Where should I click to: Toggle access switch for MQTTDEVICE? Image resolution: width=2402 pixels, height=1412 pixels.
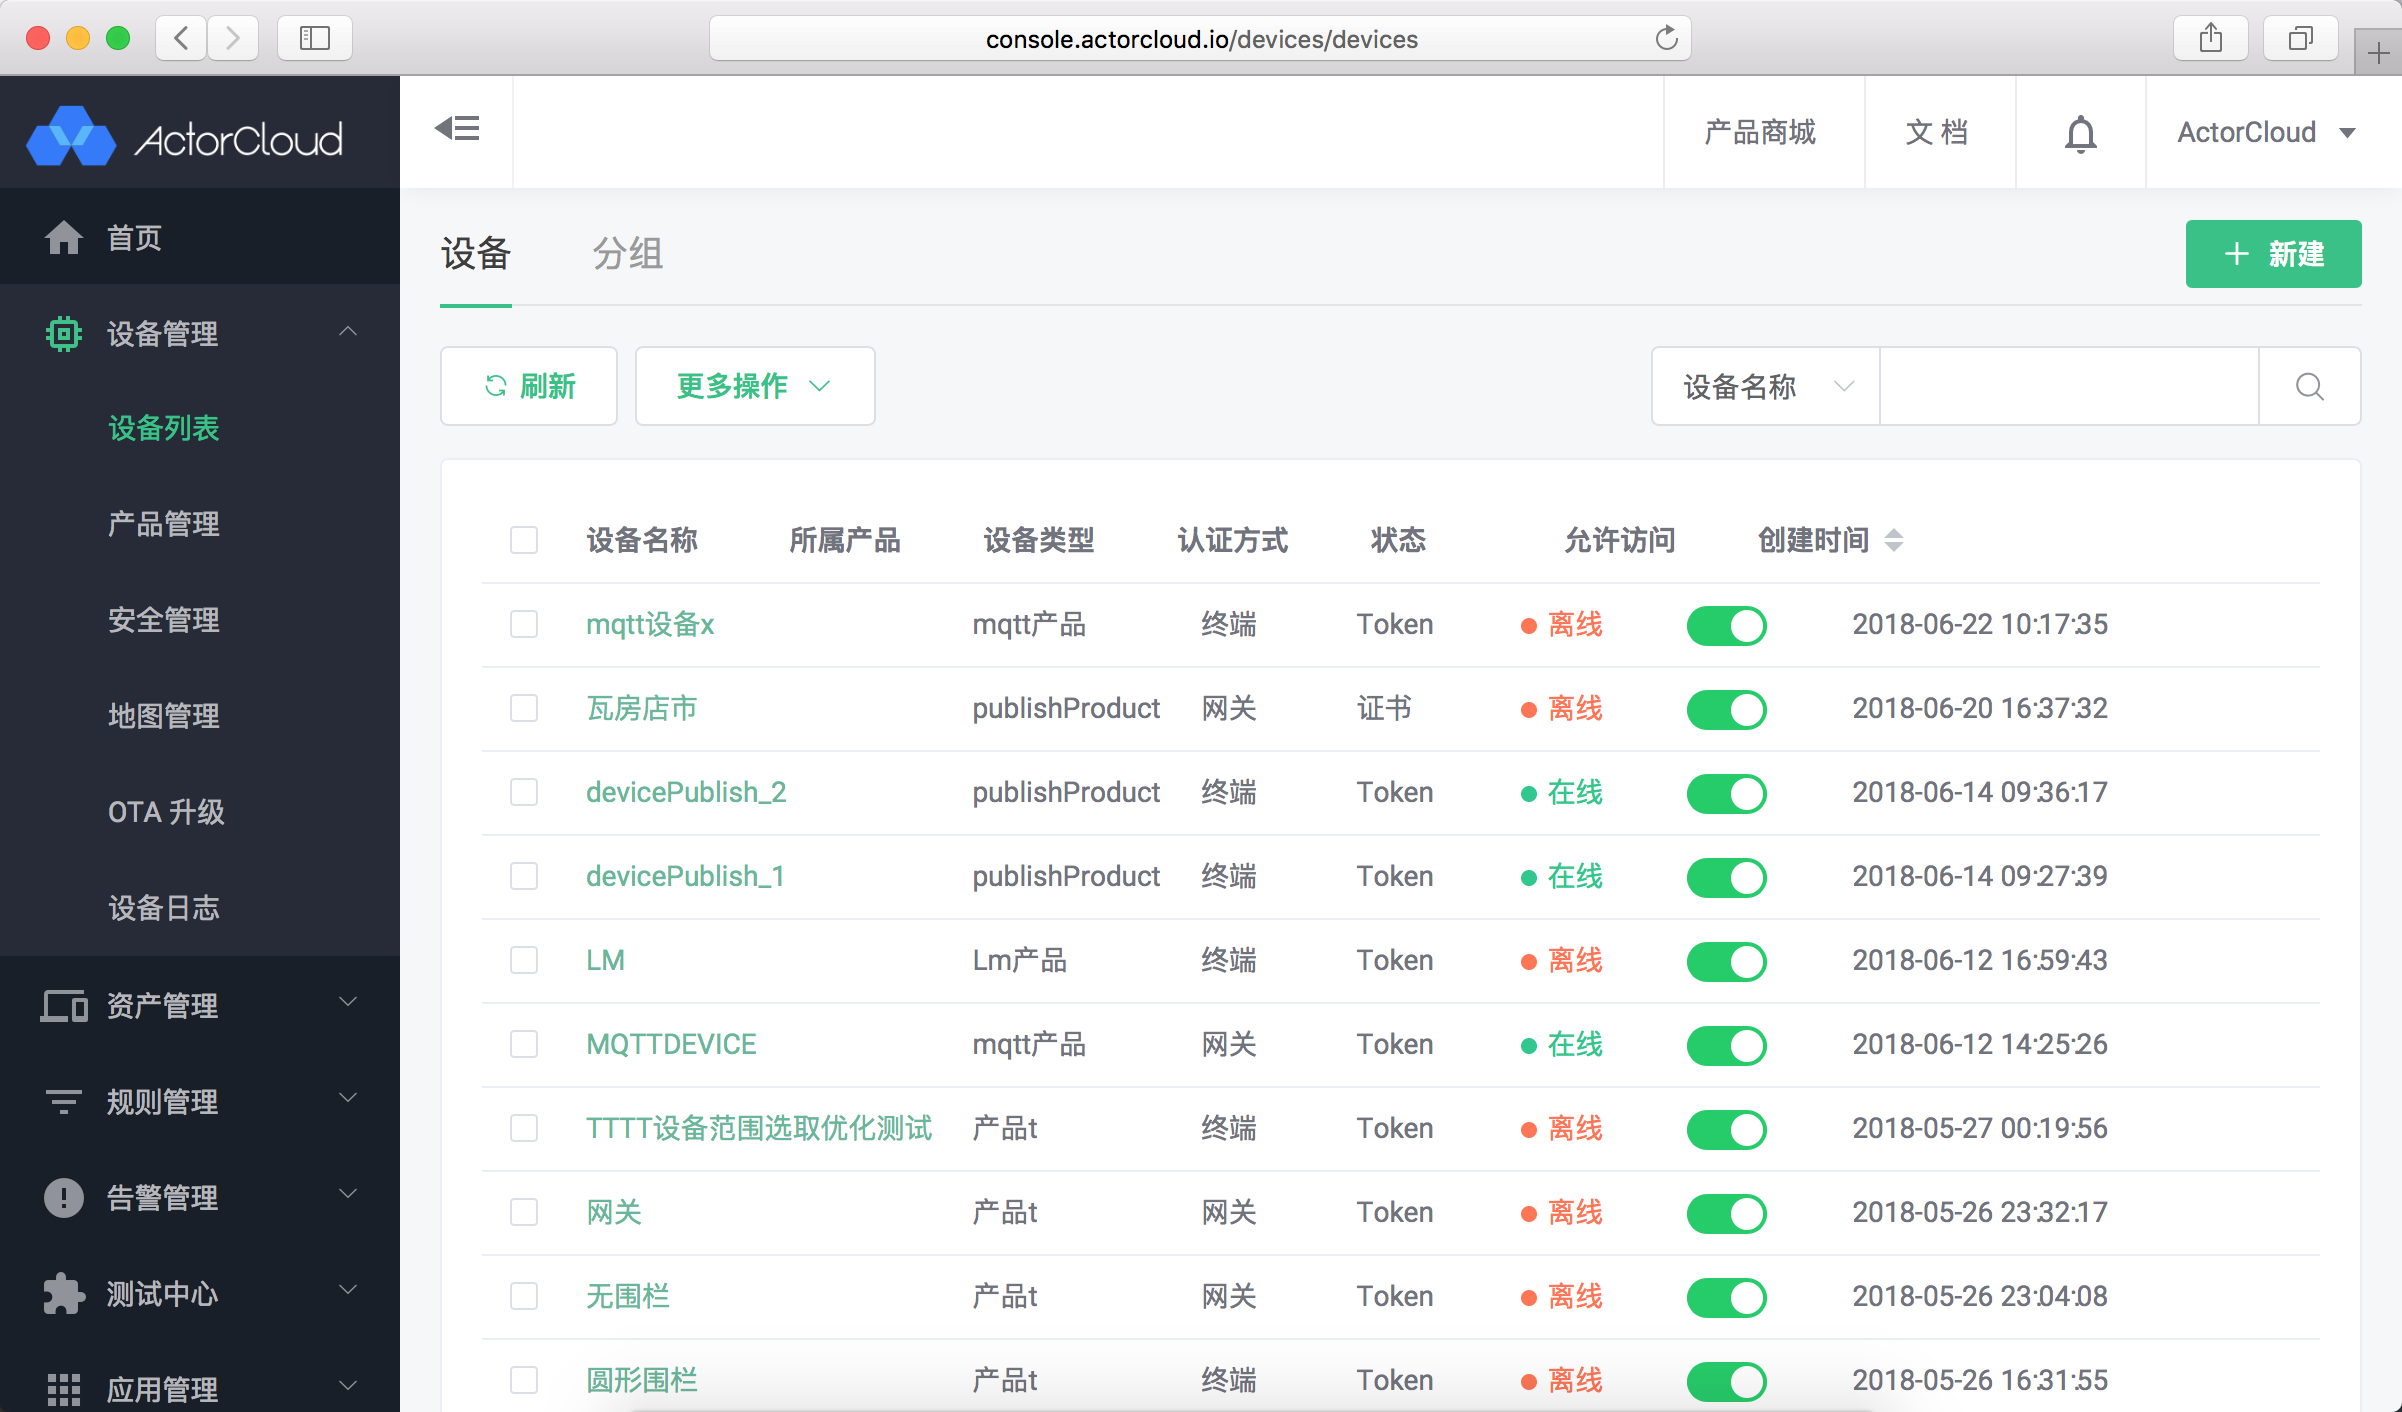click(x=1726, y=1045)
